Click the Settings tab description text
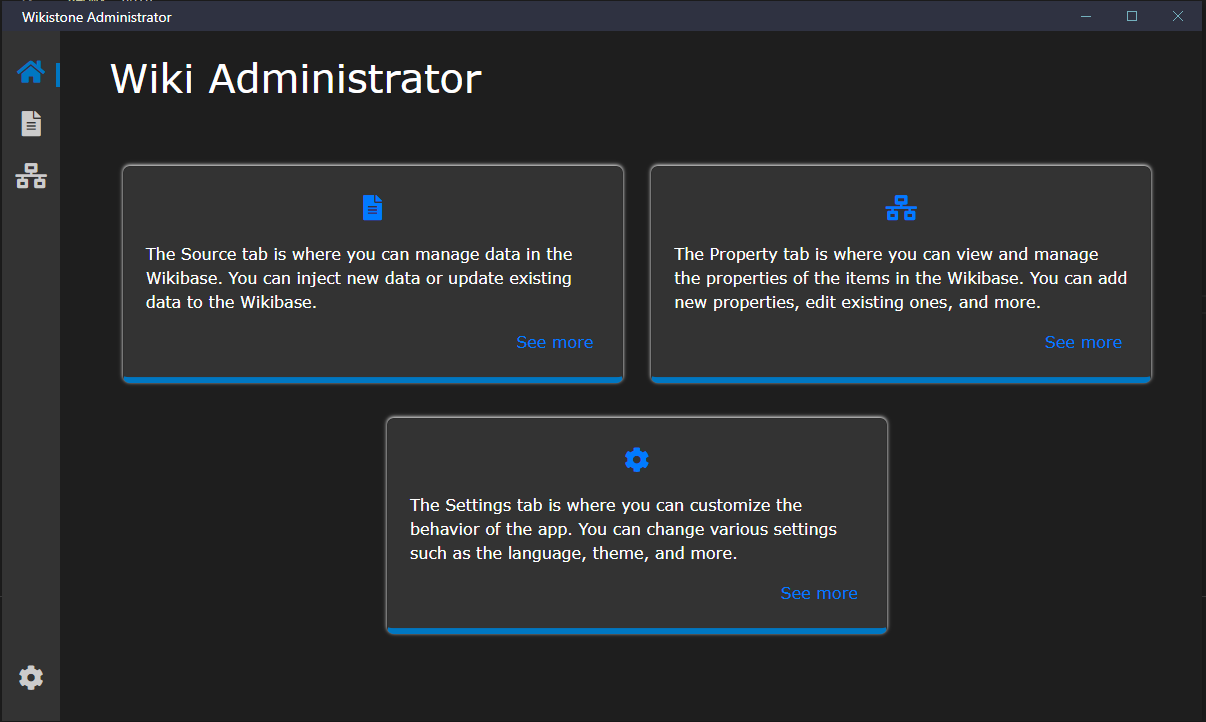 click(x=624, y=529)
